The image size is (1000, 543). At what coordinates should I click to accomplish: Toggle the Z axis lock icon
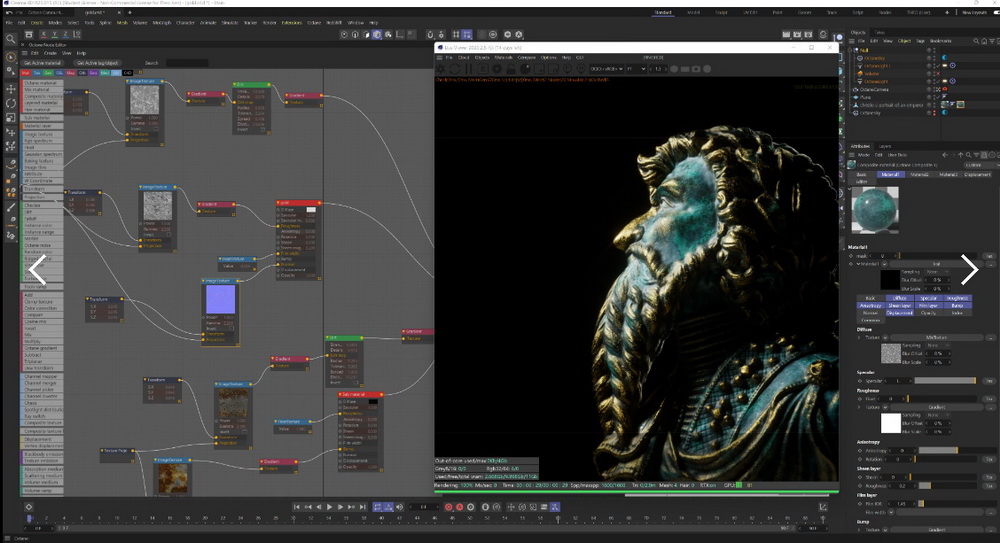[66, 34]
